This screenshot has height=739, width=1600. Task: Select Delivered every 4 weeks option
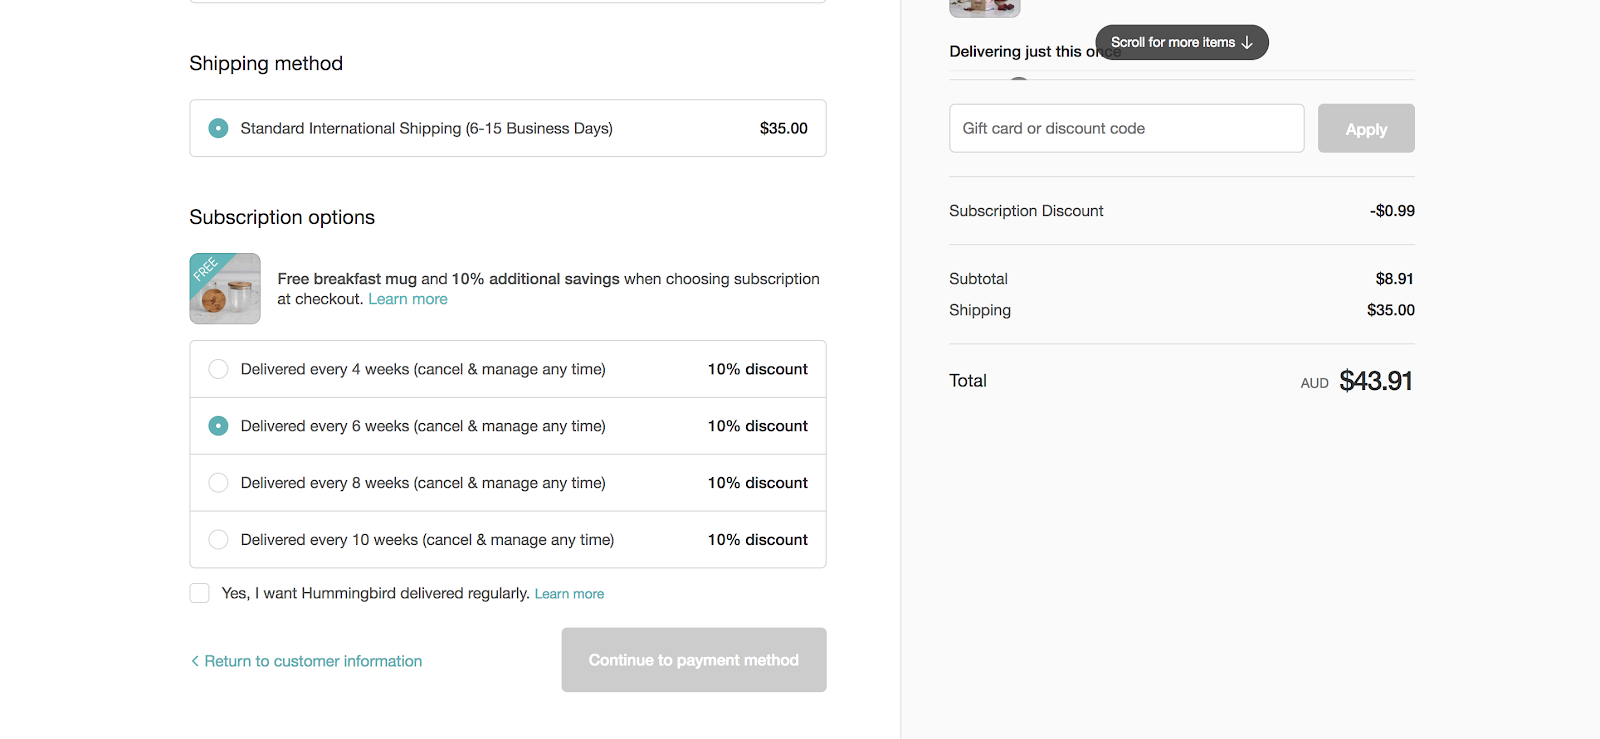click(218, 369)
